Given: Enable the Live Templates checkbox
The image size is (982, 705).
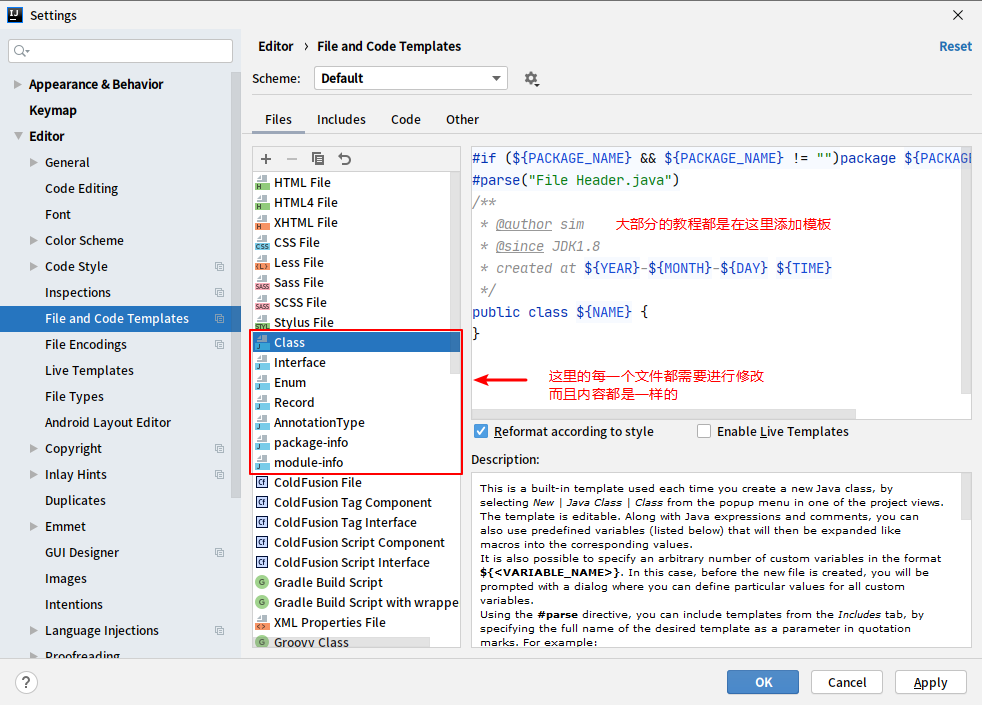Looking at the screenshot, I should point(704,431).
